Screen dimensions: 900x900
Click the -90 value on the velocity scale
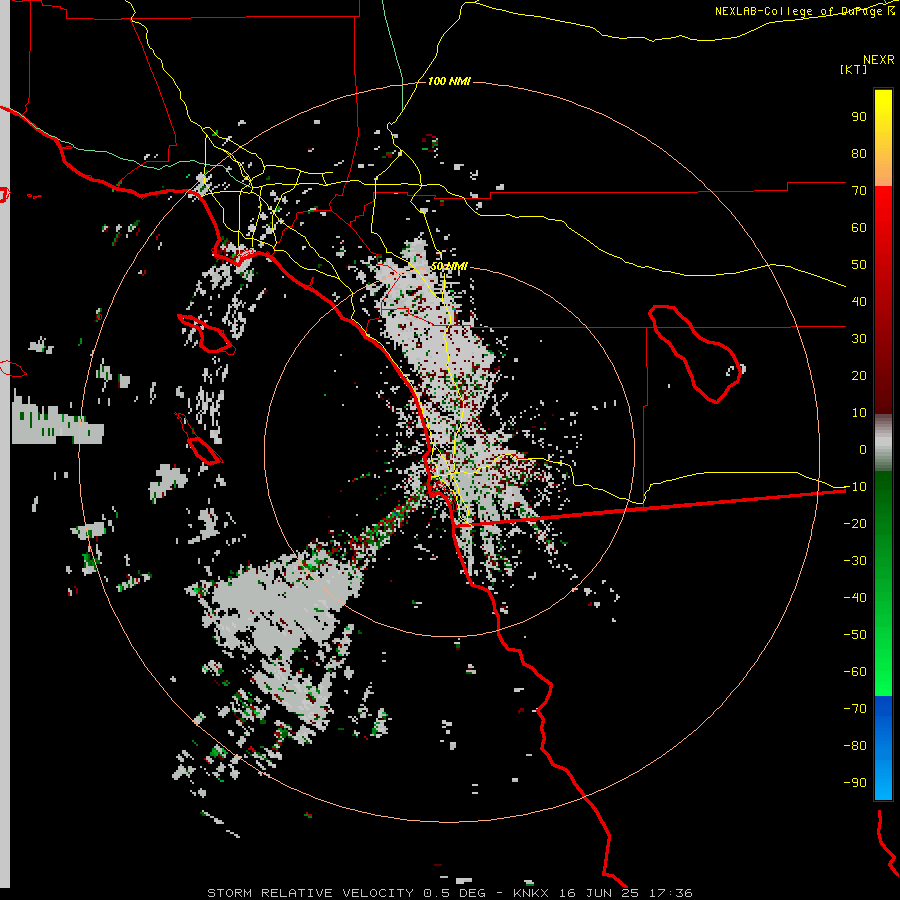(855, 783)
